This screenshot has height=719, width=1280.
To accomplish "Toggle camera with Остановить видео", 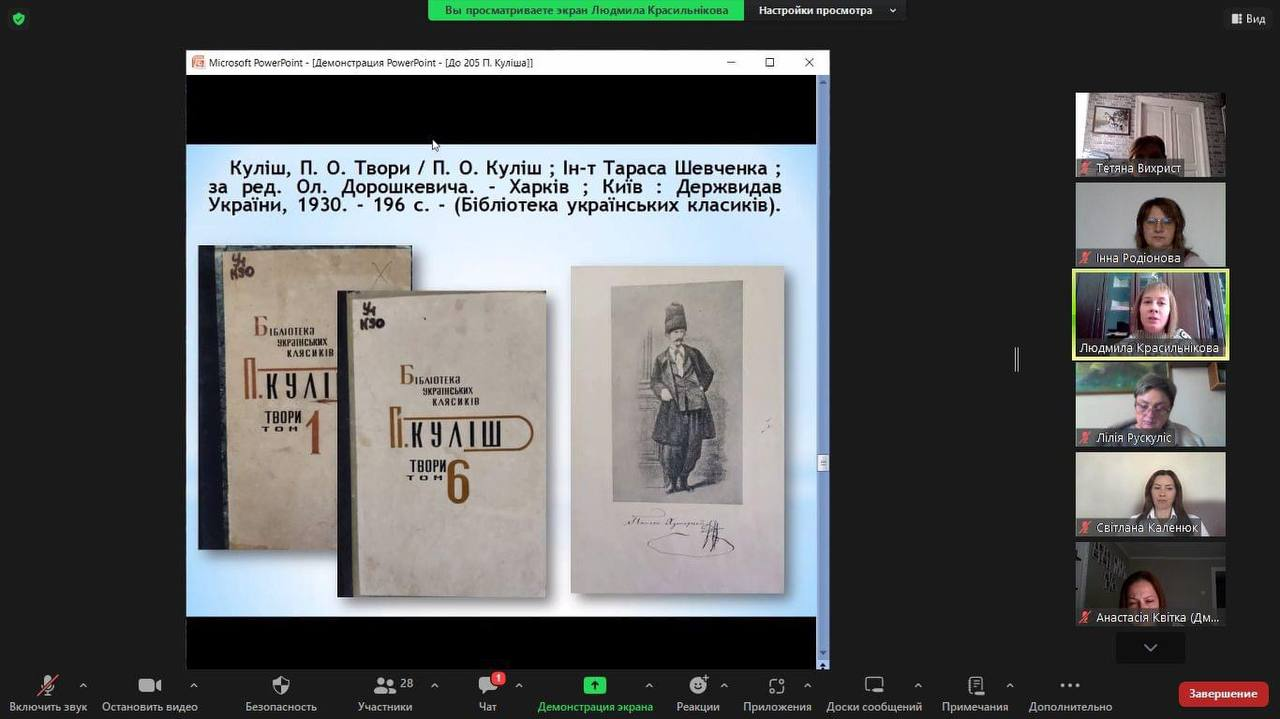I will [x=150, y=685].
